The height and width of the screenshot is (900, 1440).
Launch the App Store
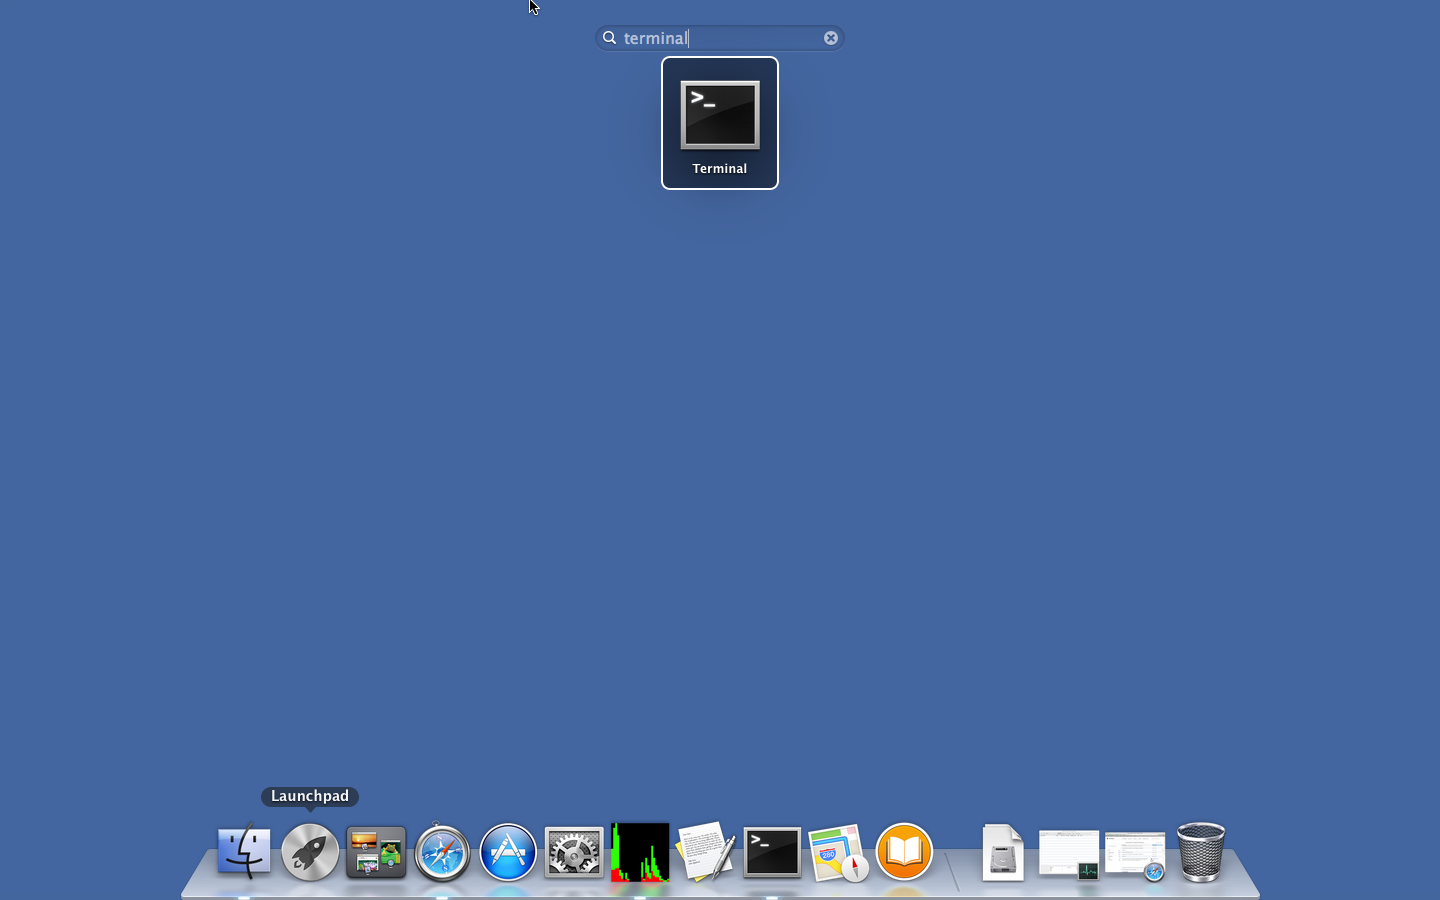(x=508, y=853)
